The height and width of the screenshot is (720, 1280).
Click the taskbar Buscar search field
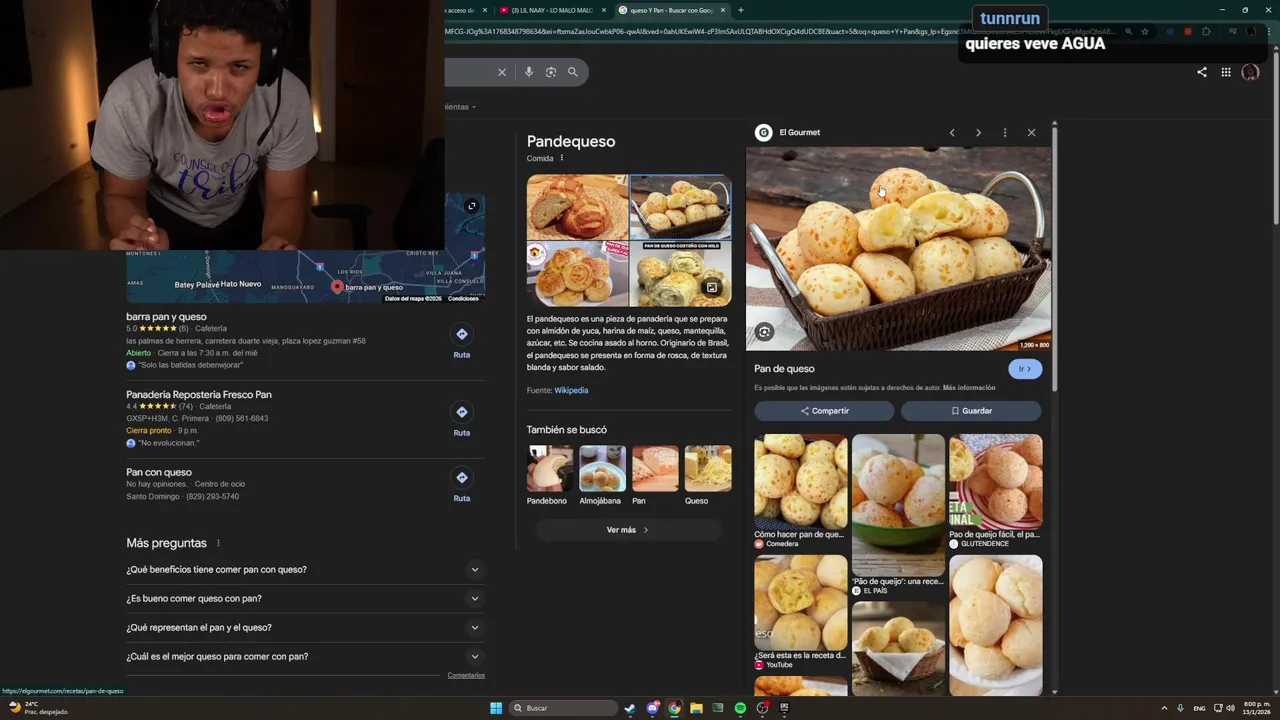tap(563, 708)
